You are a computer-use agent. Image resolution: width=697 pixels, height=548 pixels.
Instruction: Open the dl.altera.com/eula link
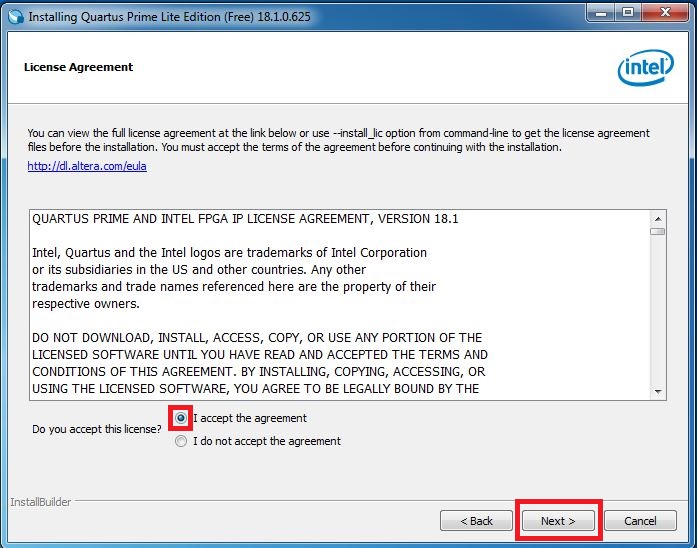click(87, 166)
